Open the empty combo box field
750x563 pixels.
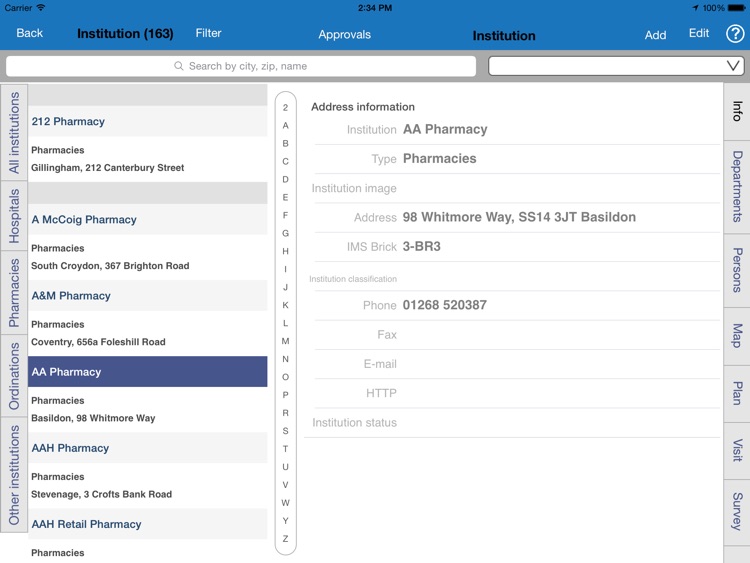click(x=616, y=66)
